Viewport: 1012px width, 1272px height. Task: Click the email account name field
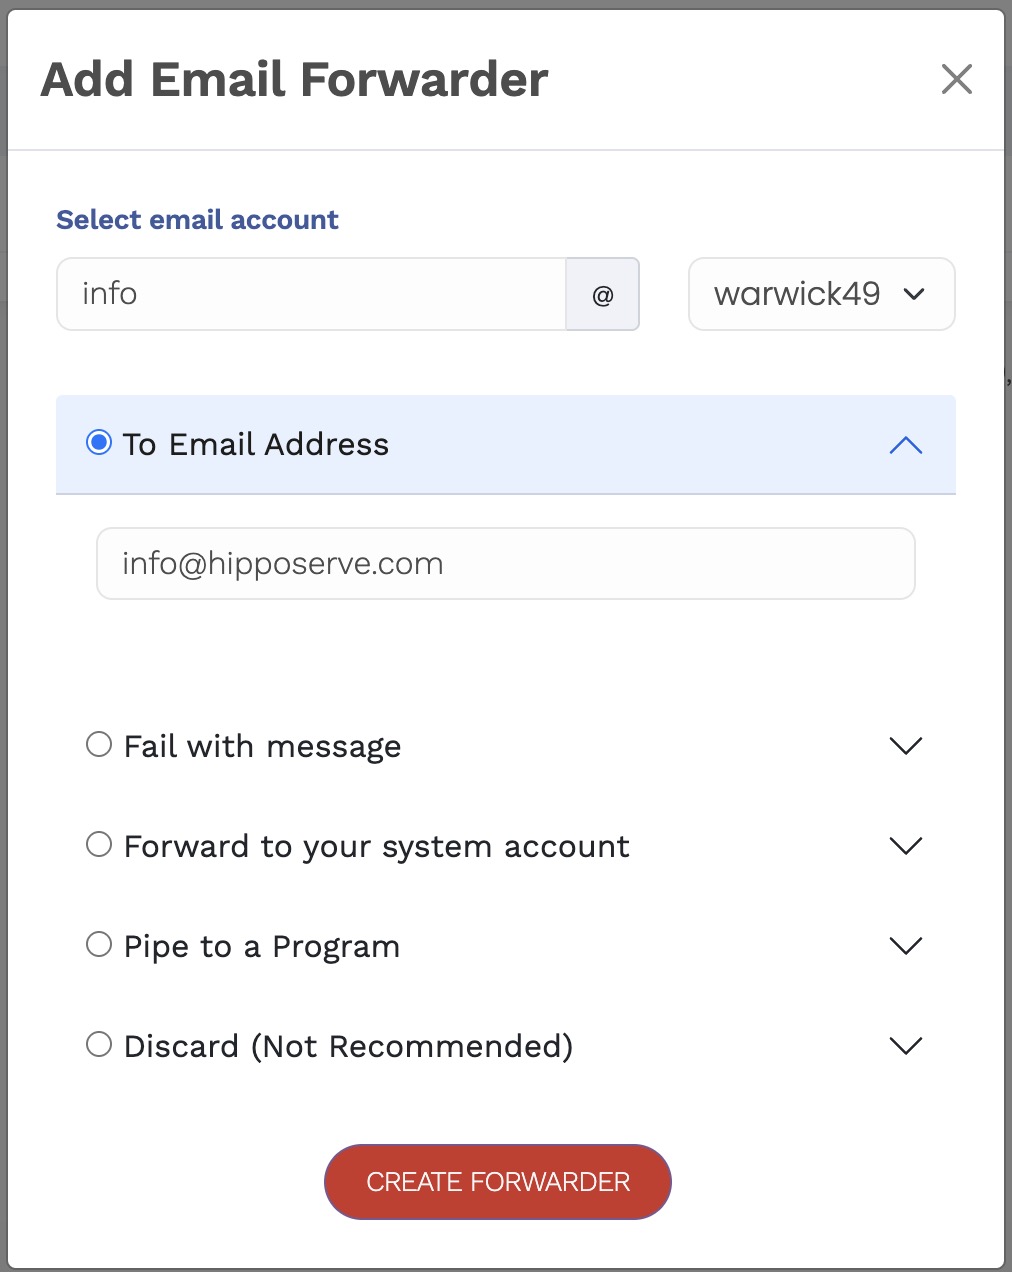pos(311,295)
